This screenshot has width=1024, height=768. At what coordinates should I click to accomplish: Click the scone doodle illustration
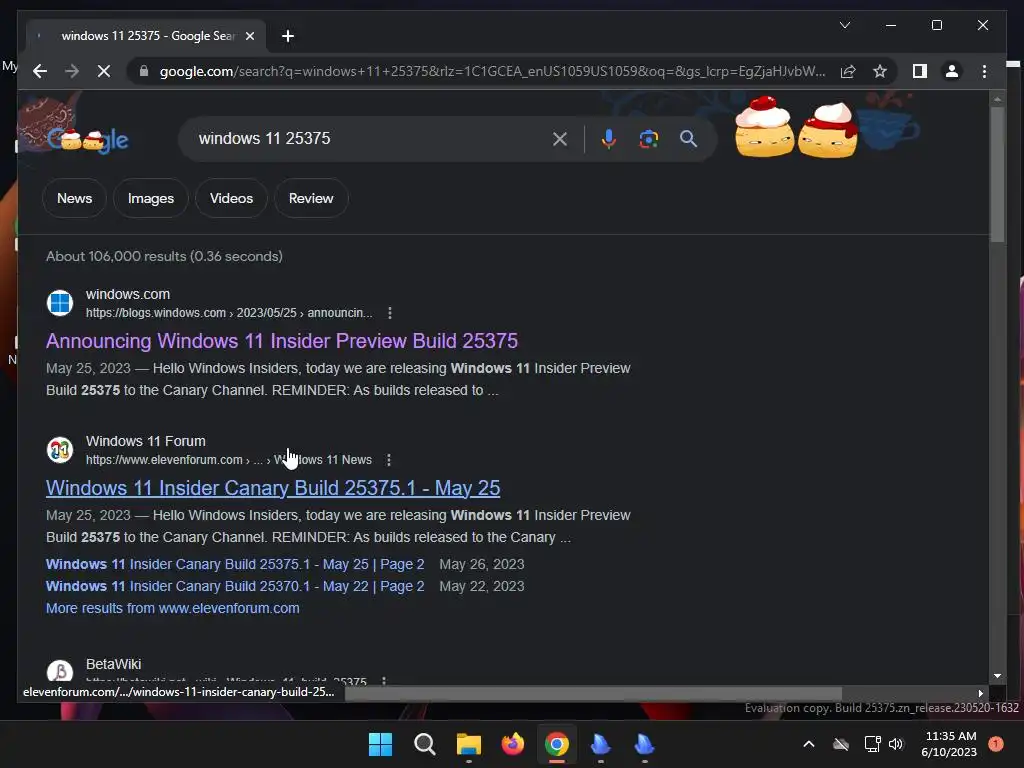[795, 127]
